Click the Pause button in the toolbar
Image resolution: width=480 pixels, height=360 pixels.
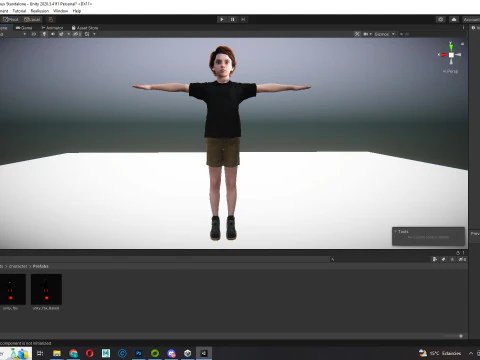tap(233, 19)
